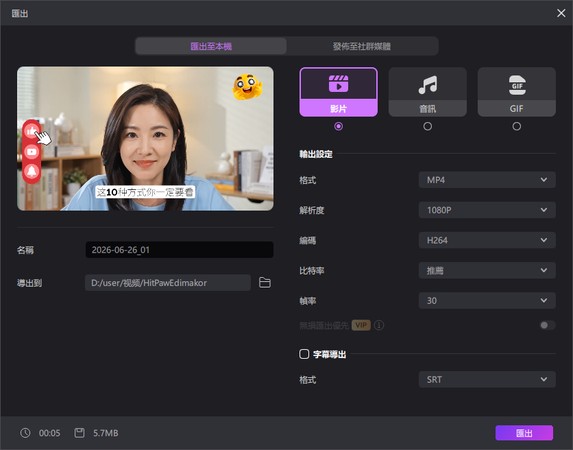The width and height of the screenshot is (573, 450).
Task: Select the 音訊 audio export card
Action: [x=428, y=92]
